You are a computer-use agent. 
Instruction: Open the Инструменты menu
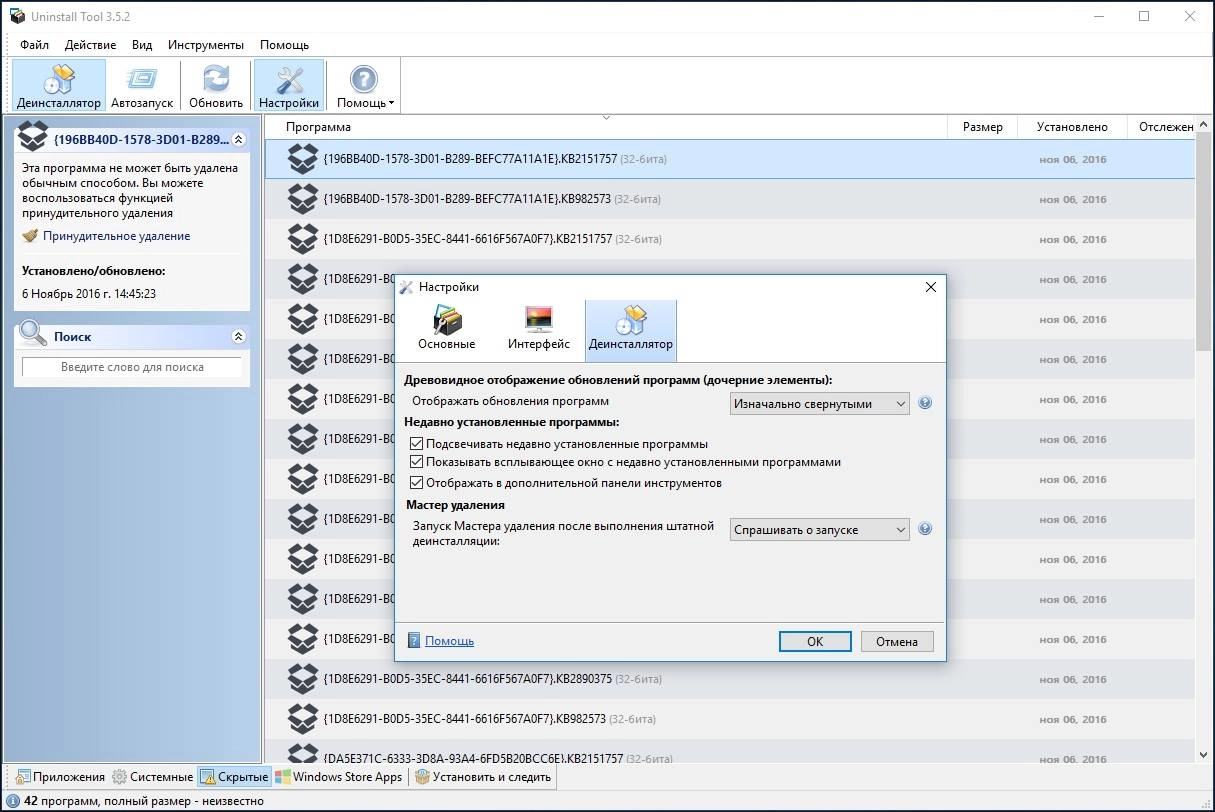(x=206, y=45)
